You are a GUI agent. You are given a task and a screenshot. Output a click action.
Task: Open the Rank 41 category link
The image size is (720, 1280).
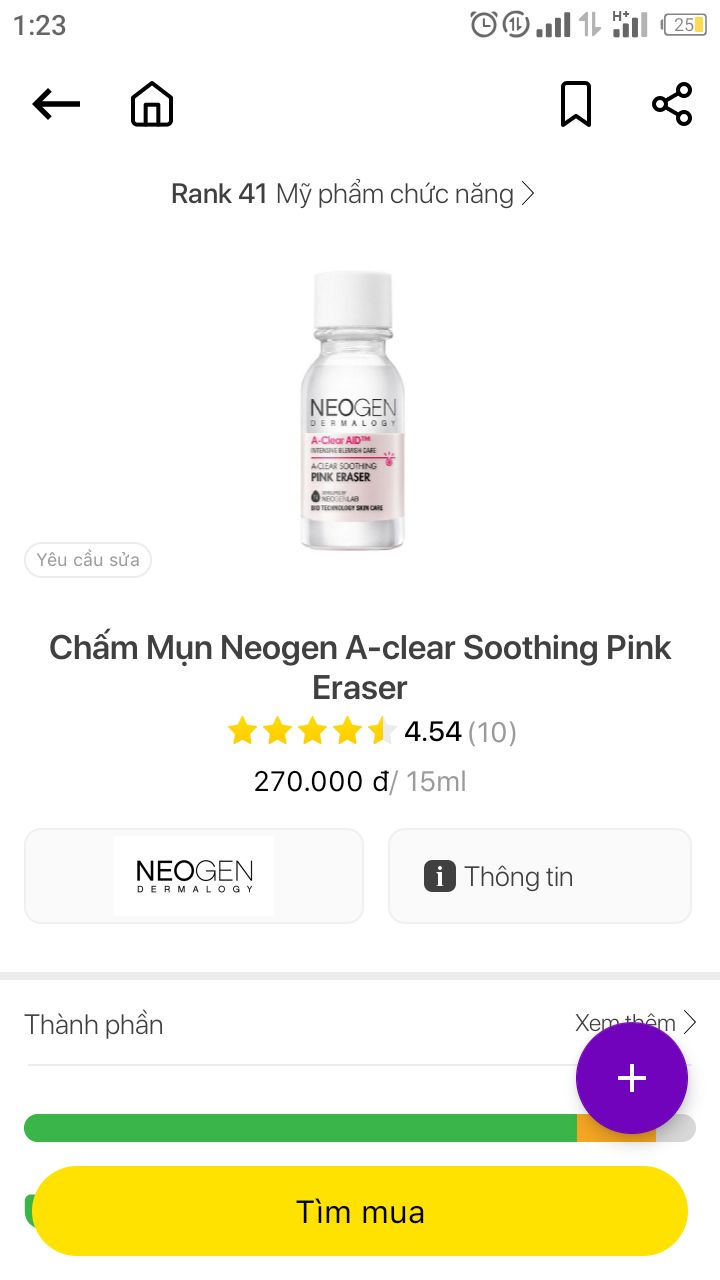[353, 193]
